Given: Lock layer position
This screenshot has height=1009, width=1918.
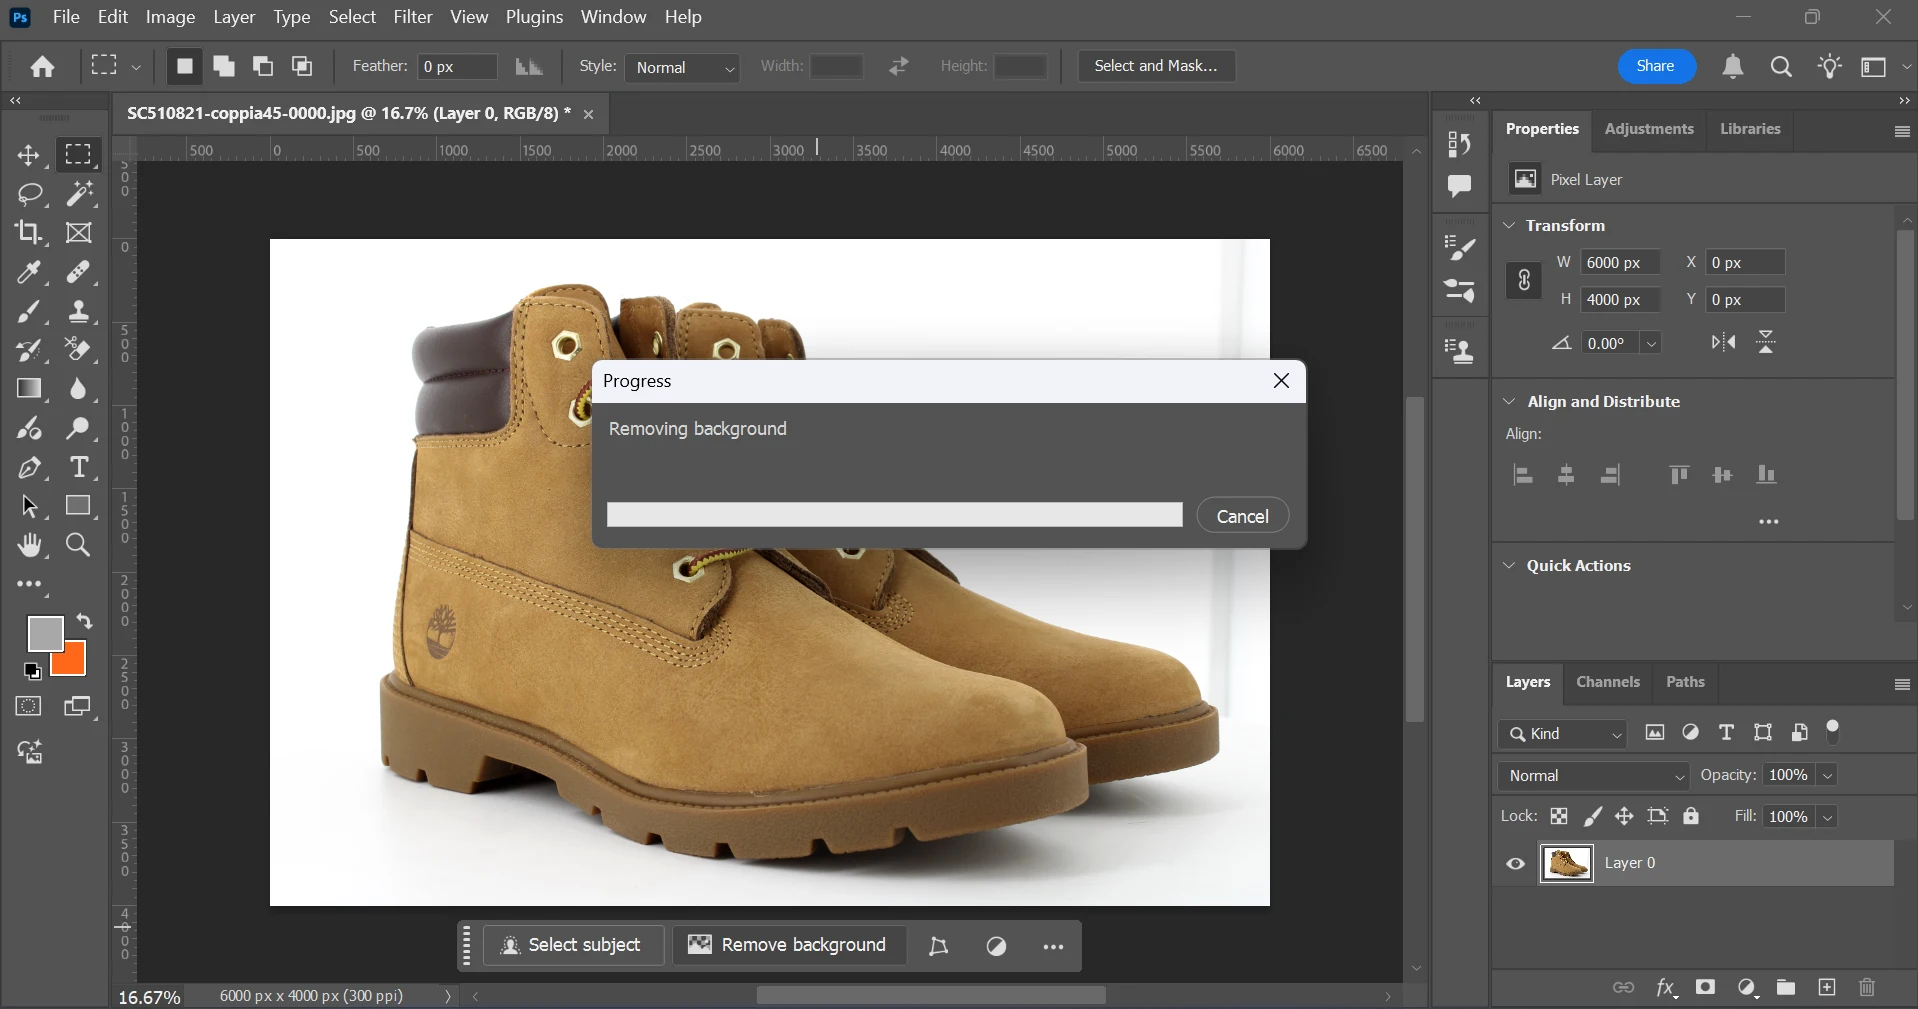Looking at the screenshot, I should click(1624, 816).
